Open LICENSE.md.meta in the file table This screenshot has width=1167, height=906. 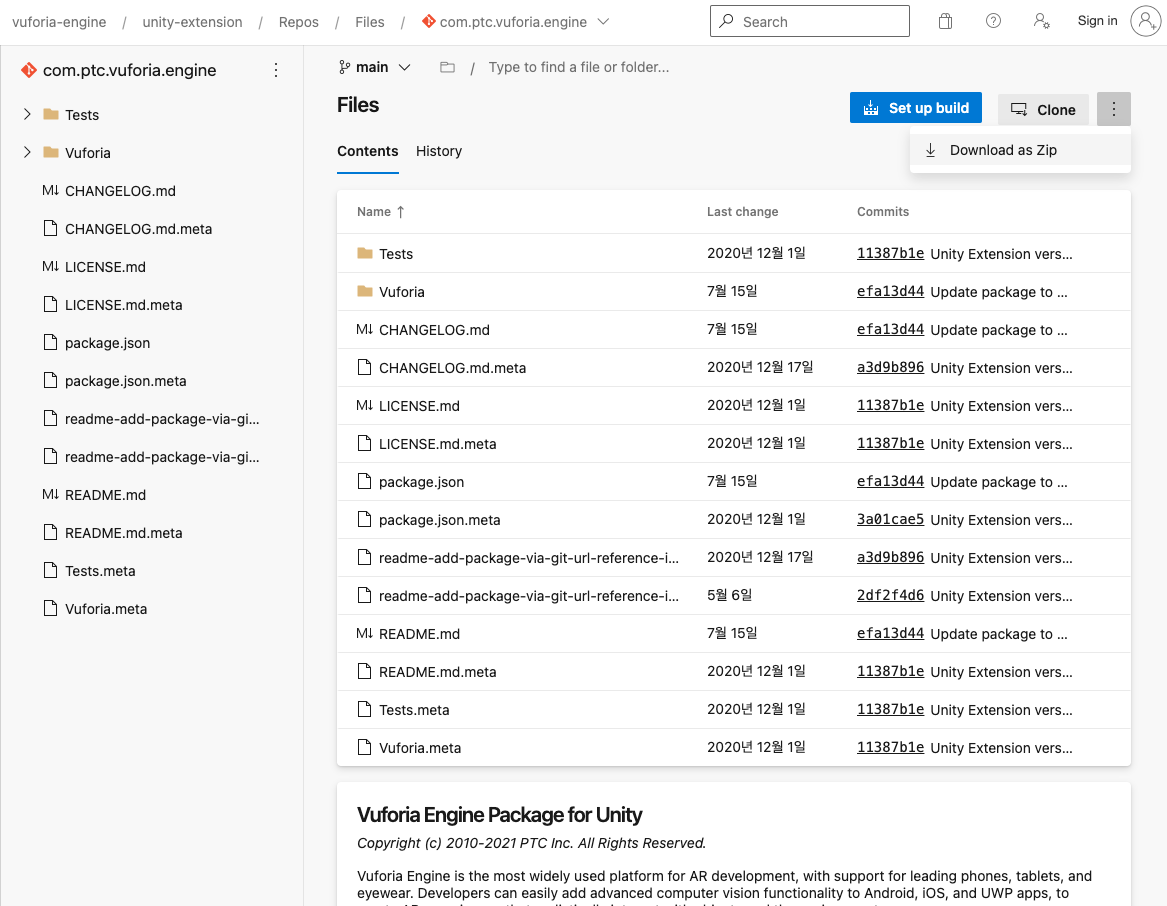[438, 444]
